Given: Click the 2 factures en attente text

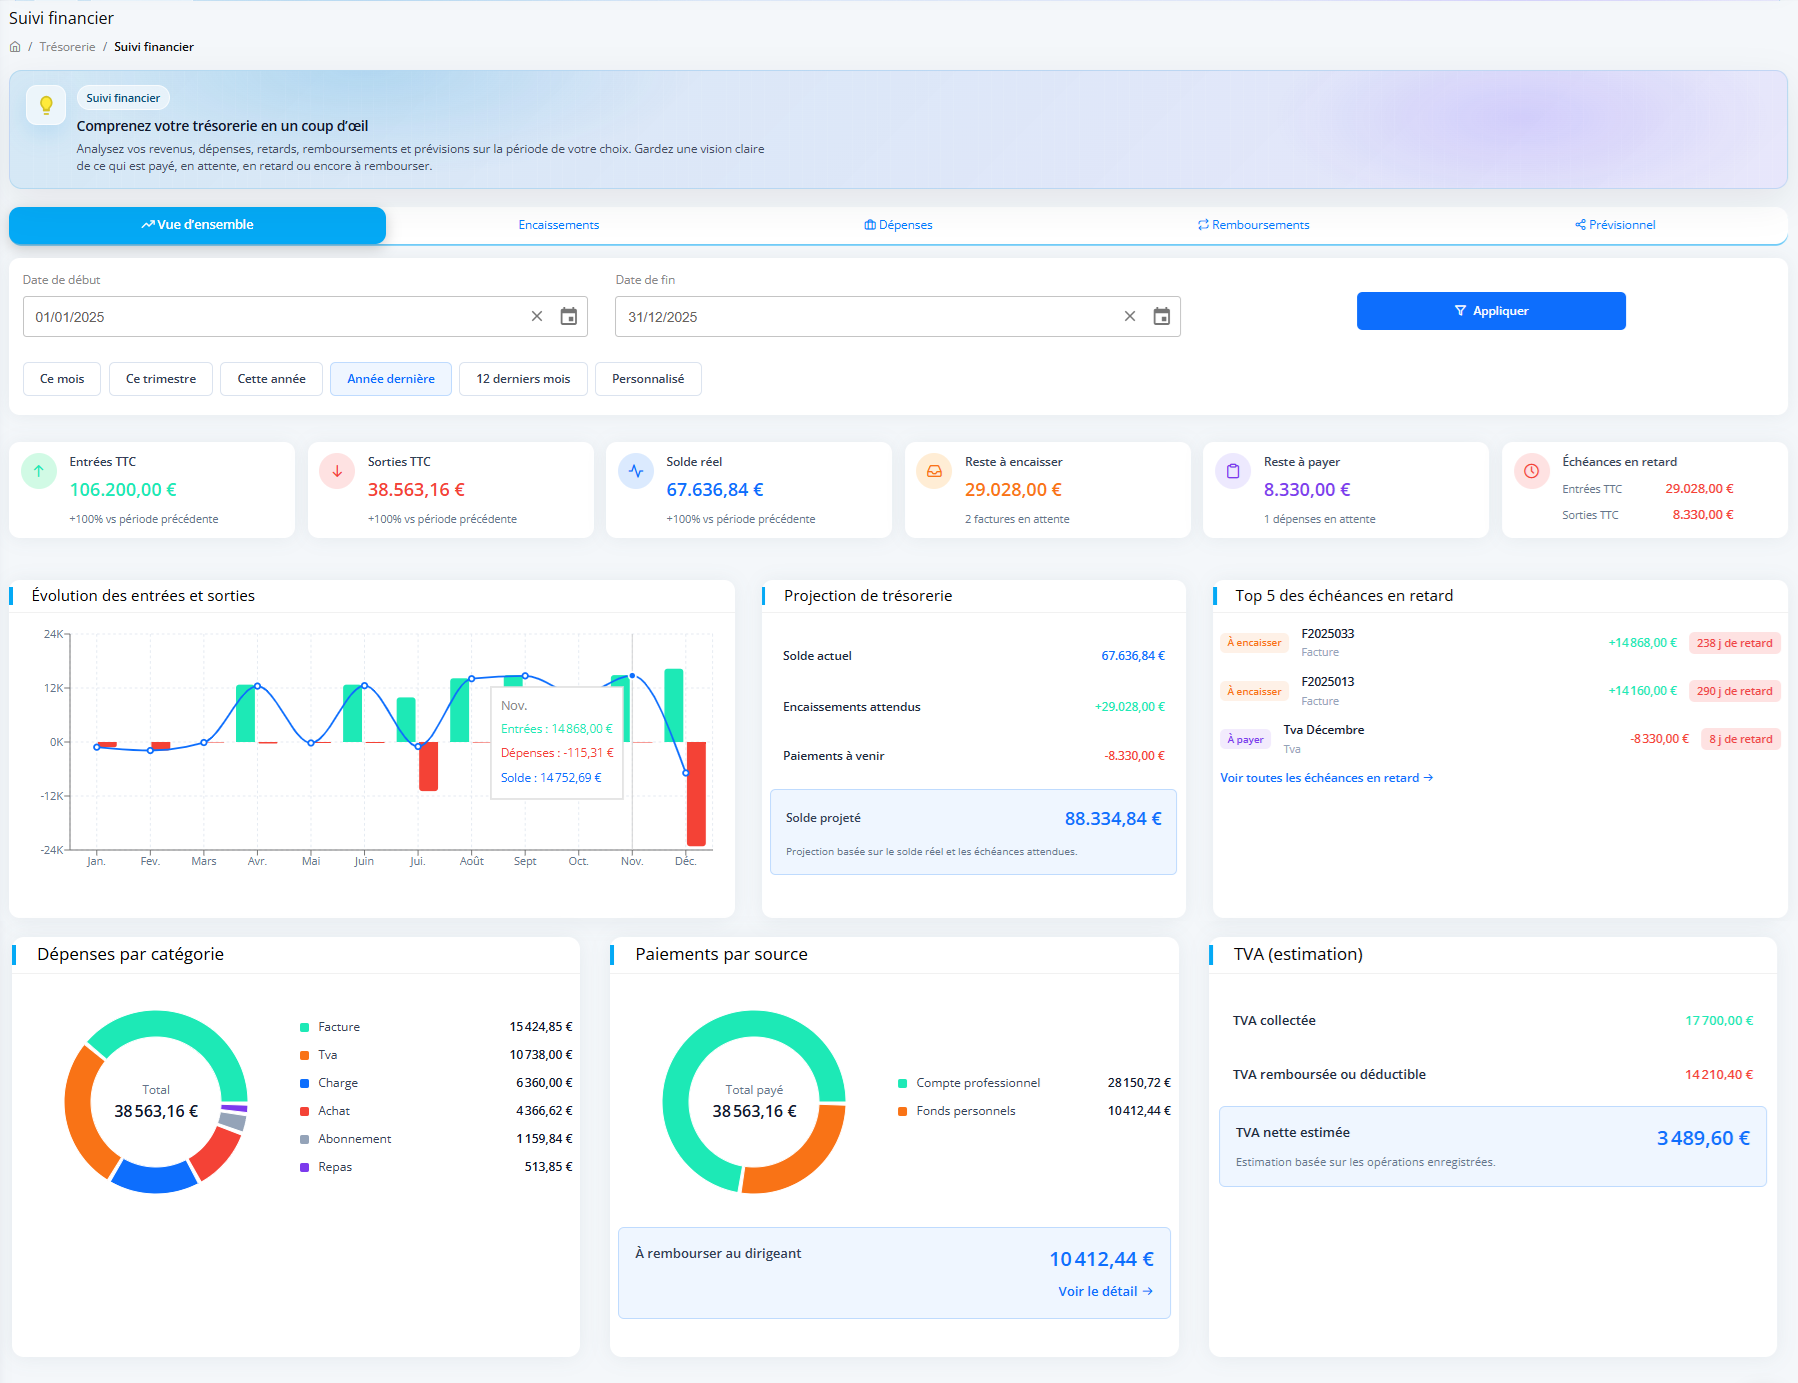Looking at the screenshot, I should pos(1017,519).
